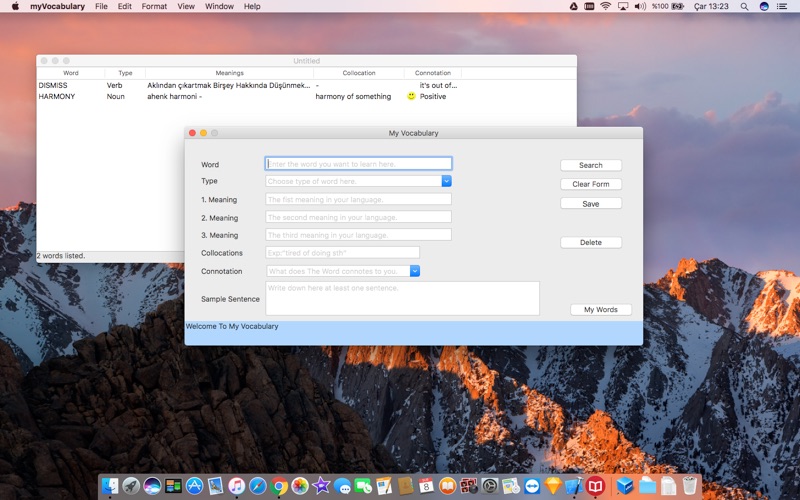This screenshot has height=500, width=800.
Task: Open iBooks orange icon in dock
Action: 447,486
